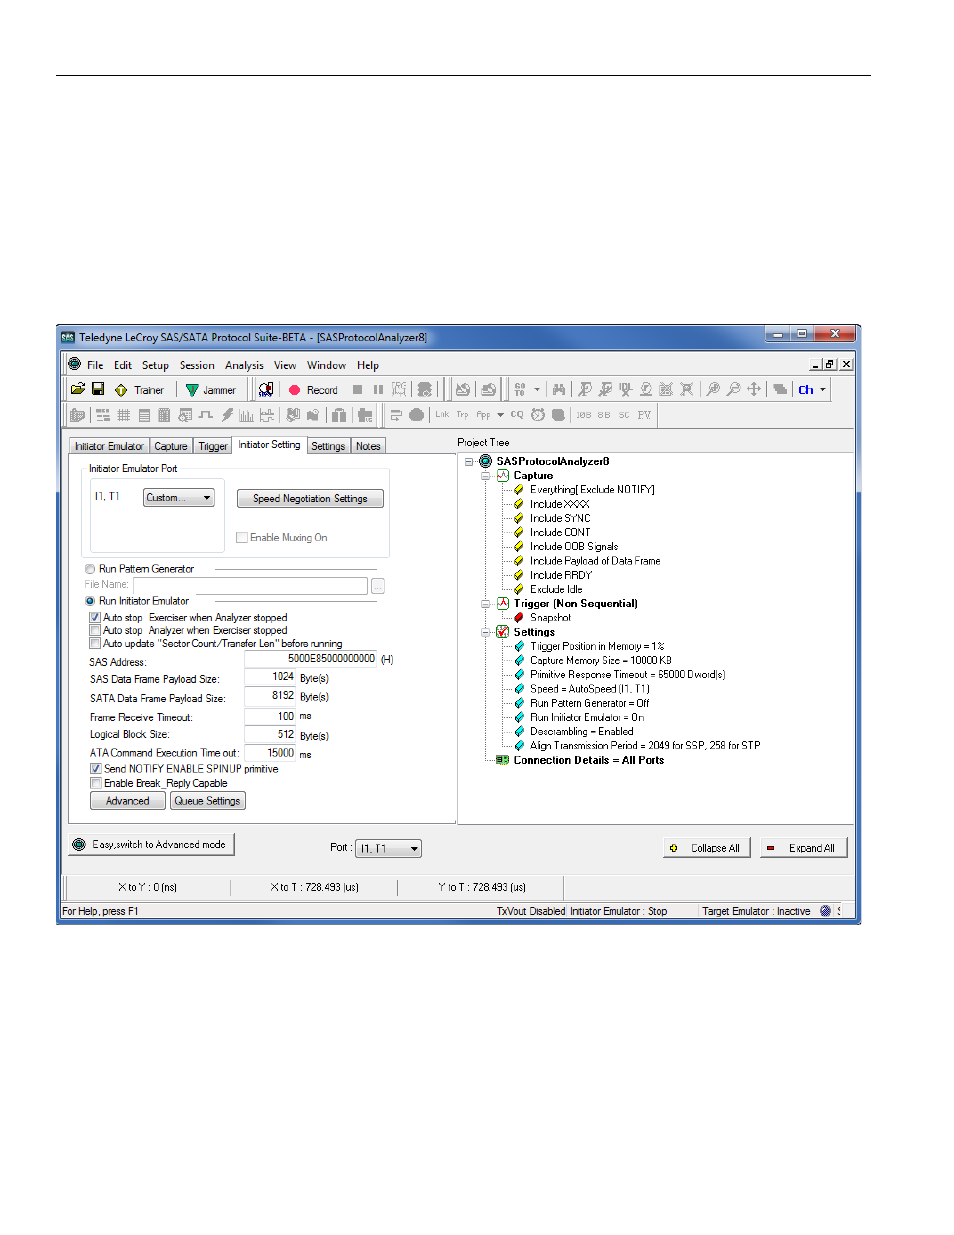Click the grid view icon in second toolbar

click(x=124, y=415)
